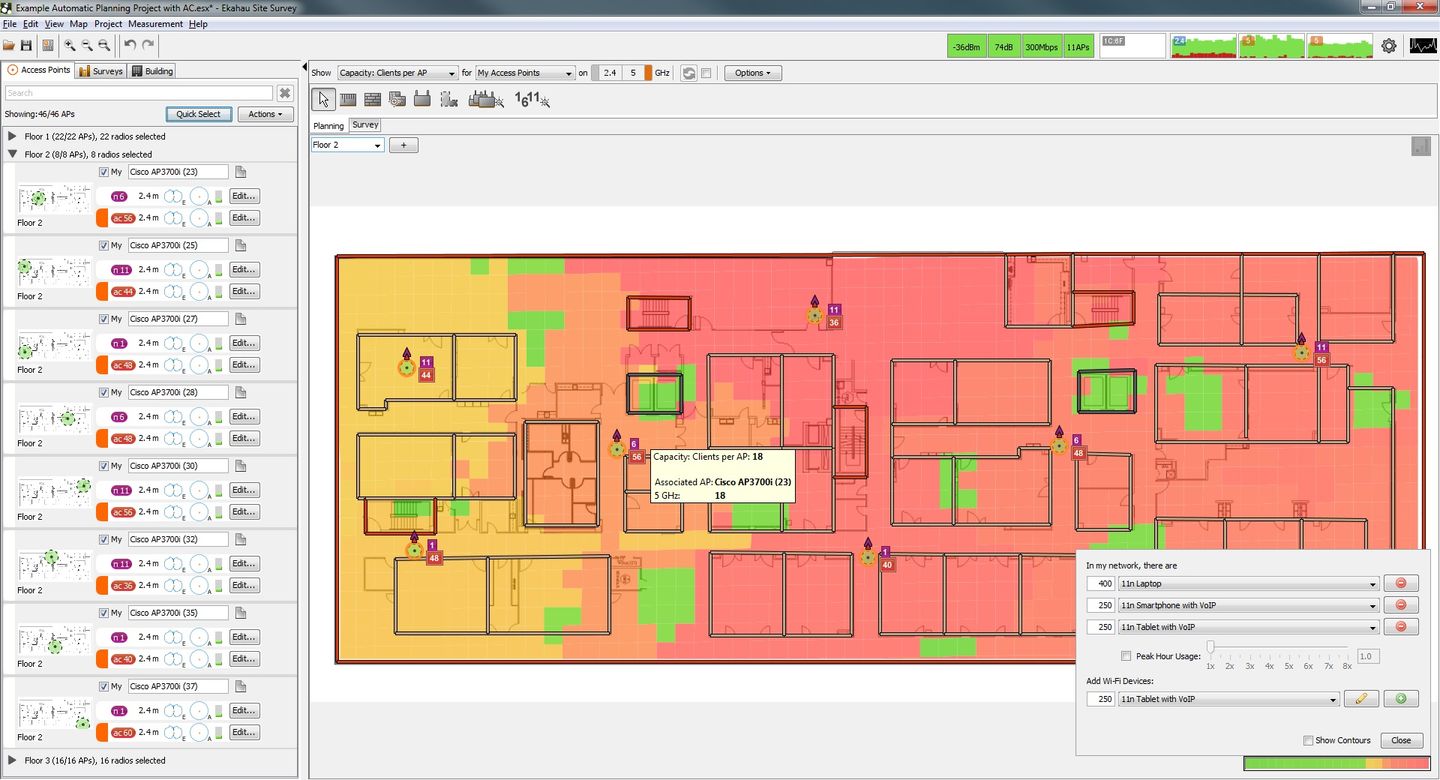Select the 5 GHz band toggle
The image size is (1440, 780).
633,73
